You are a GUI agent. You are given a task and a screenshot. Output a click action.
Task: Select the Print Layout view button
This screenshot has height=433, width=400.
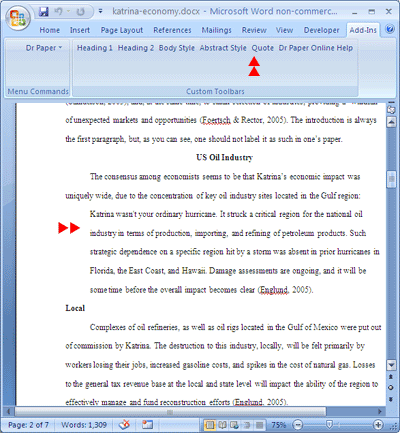[210, 425]
